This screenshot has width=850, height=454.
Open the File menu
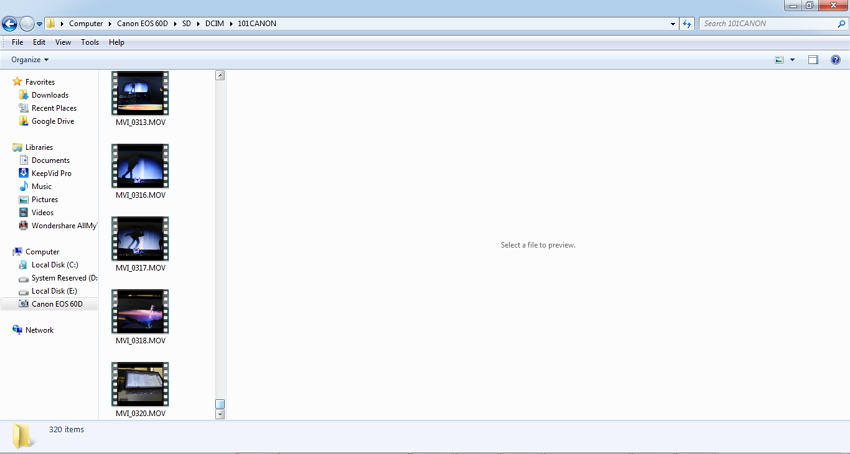pyautogui.click(x=17, y=42)
